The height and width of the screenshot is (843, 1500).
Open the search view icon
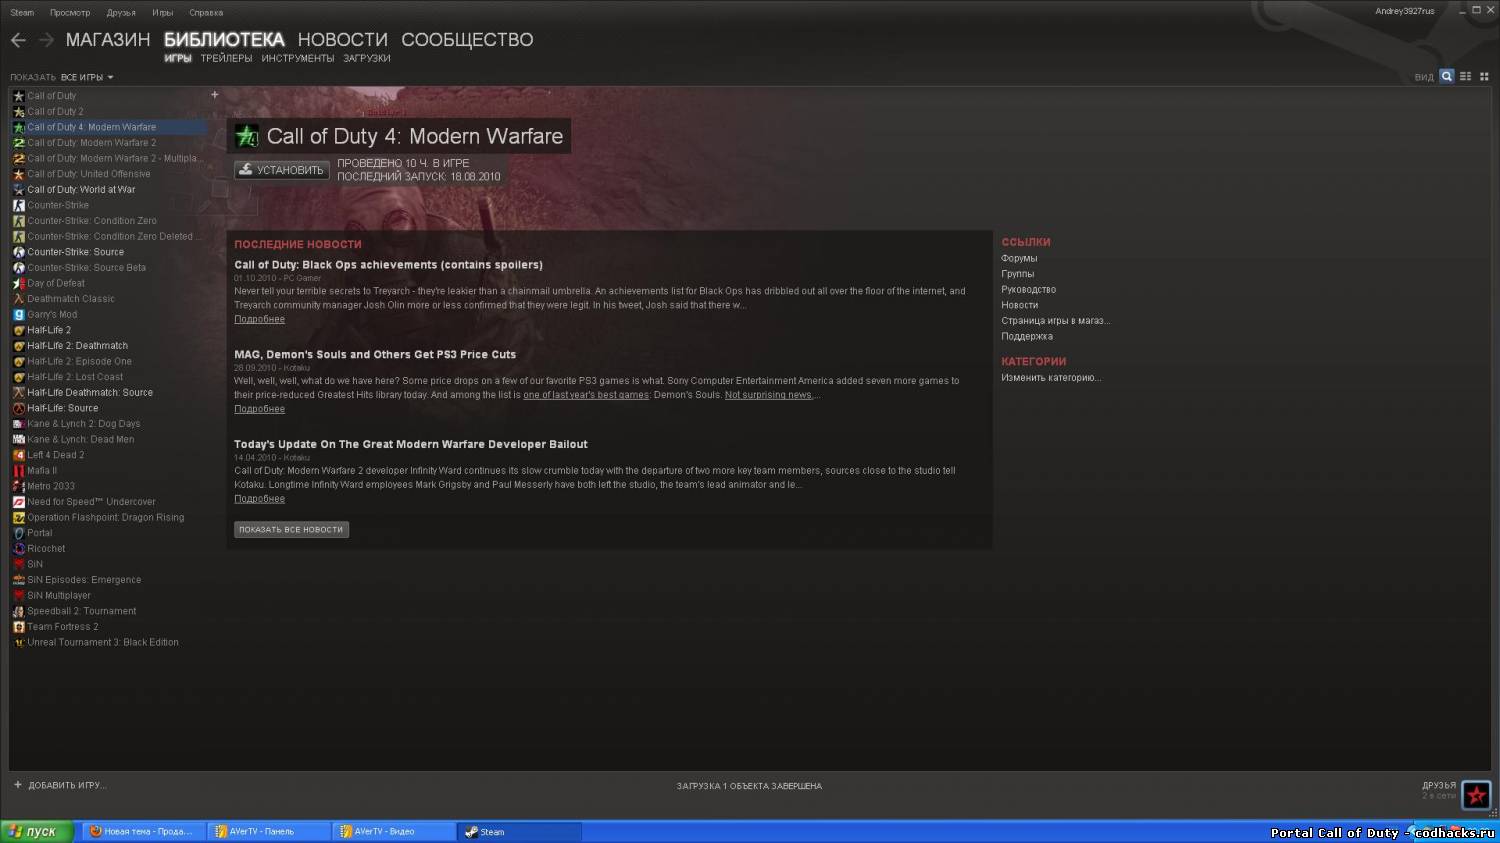(1446, 76)
